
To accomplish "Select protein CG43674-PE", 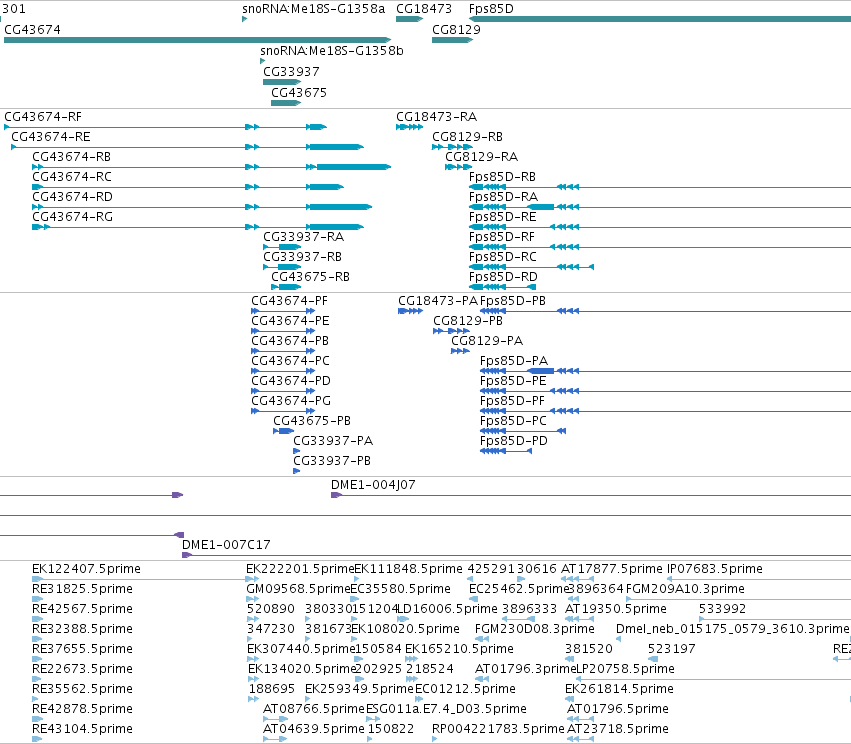I will point(283,331).
